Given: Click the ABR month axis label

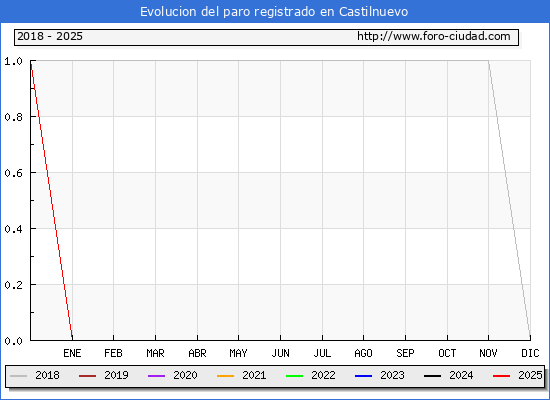Looking at the screenshot, I should click(197, 353).
